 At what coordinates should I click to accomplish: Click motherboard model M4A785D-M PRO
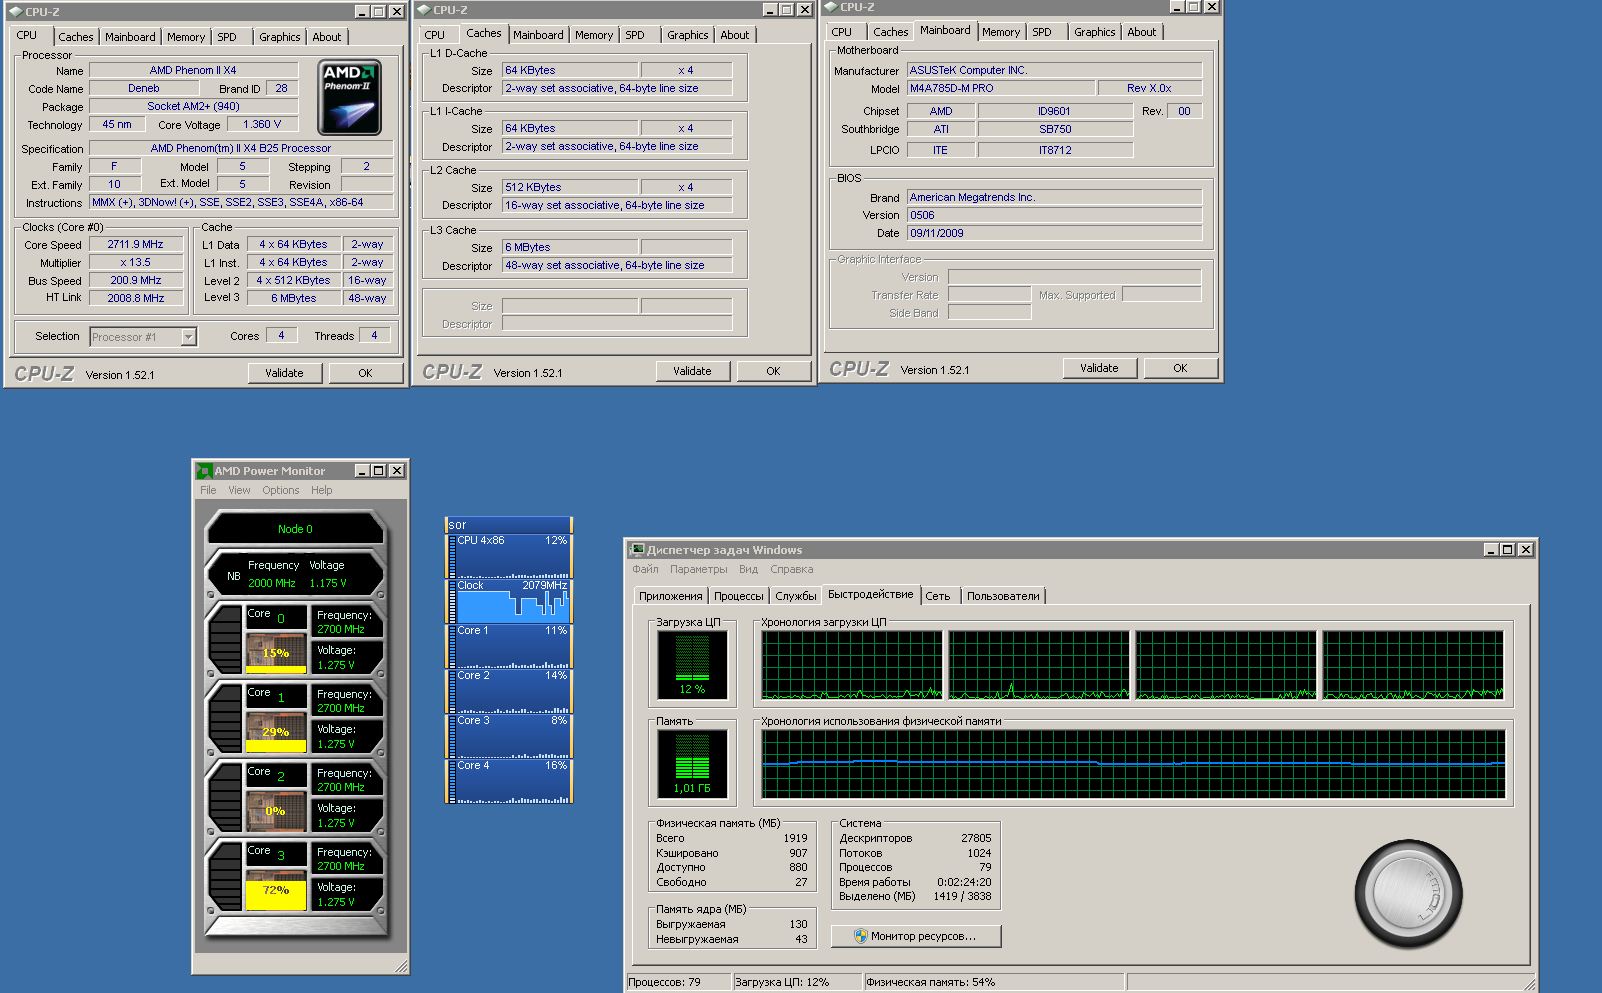tap(1000, 88)
